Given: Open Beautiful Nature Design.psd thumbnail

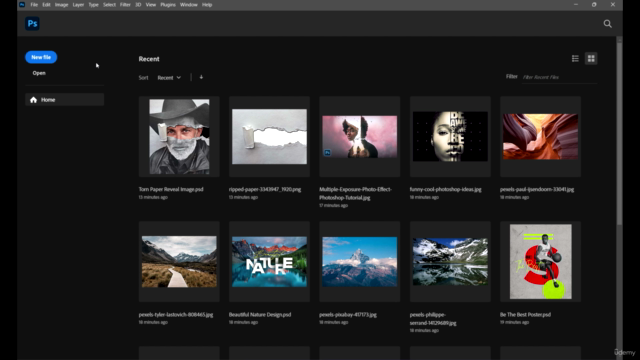Looking at the screenshot, I should click(269, 262).
